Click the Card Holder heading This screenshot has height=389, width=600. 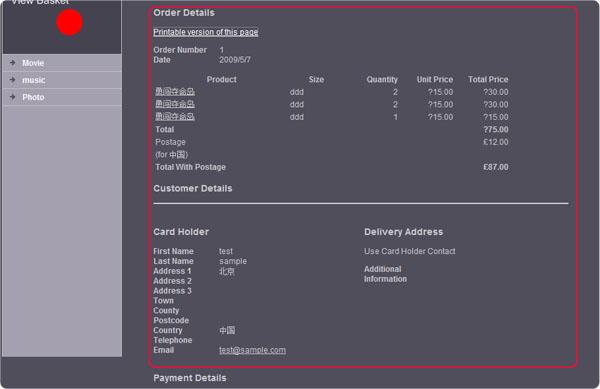(181, 232)
